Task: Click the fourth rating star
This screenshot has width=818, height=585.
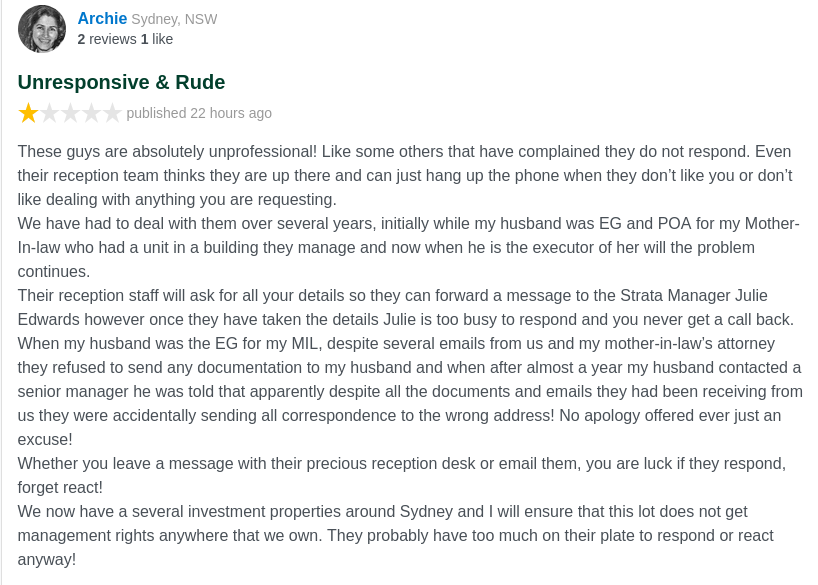Action: pyautogui.click(x=91, y=113)
